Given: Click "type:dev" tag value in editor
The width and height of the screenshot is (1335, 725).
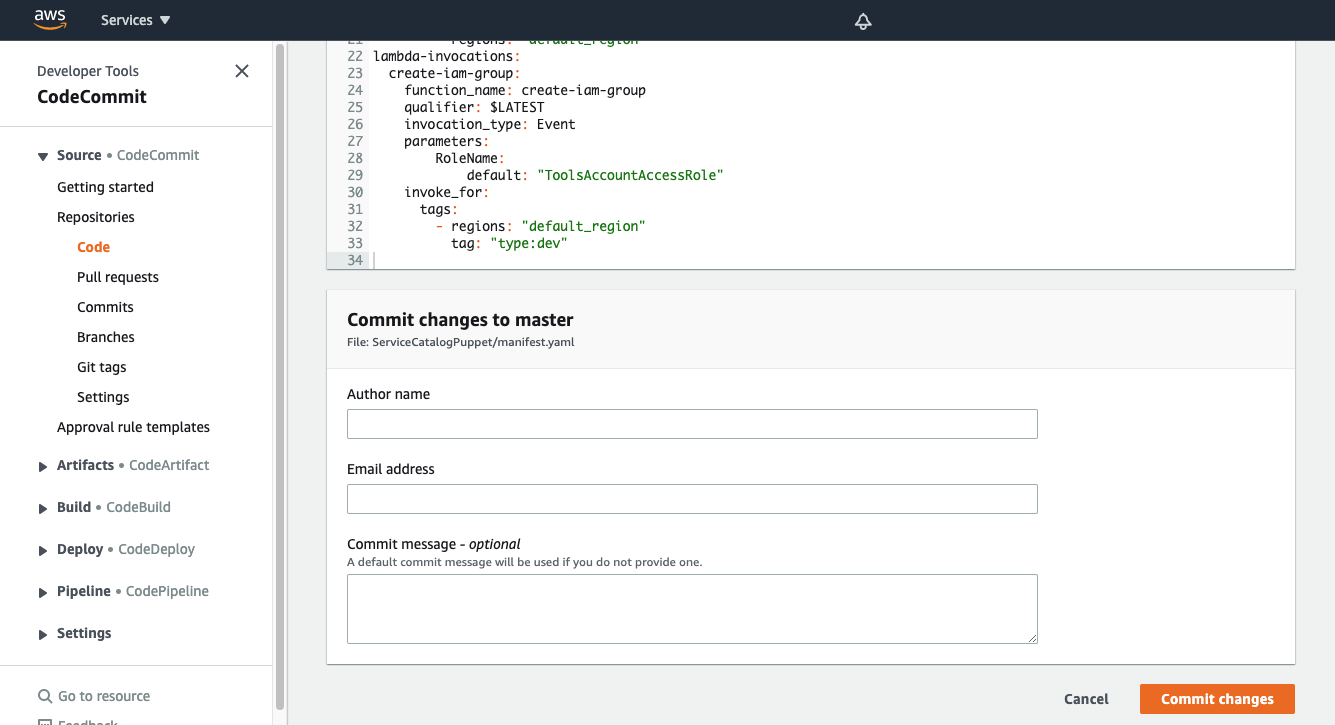Looking at the screenshot, I should tap(529, 243).
